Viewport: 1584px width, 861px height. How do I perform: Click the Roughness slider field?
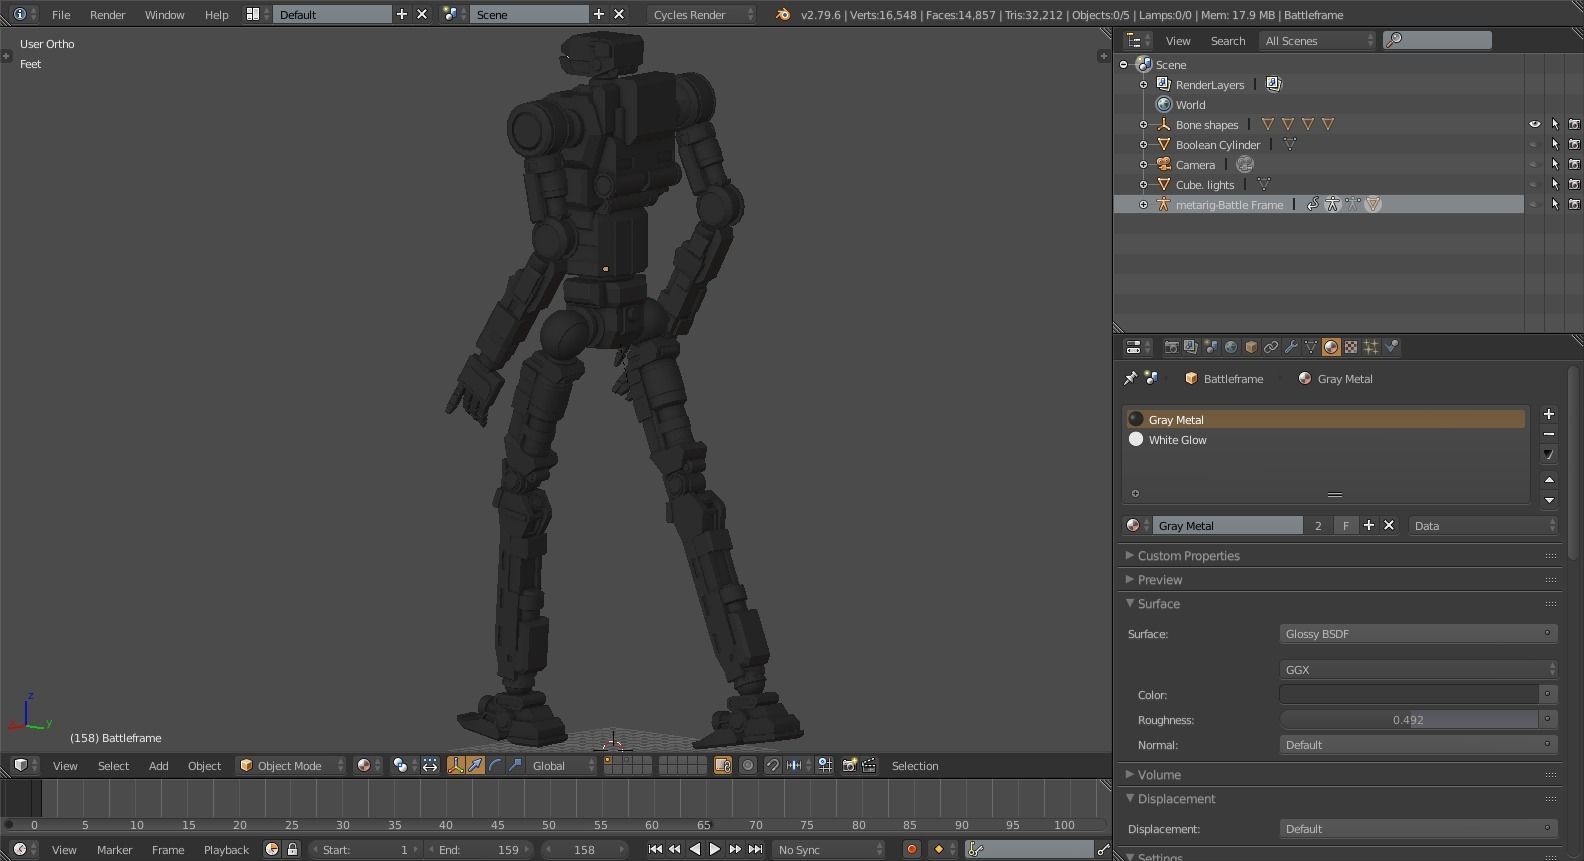[x=1409, y=719]
